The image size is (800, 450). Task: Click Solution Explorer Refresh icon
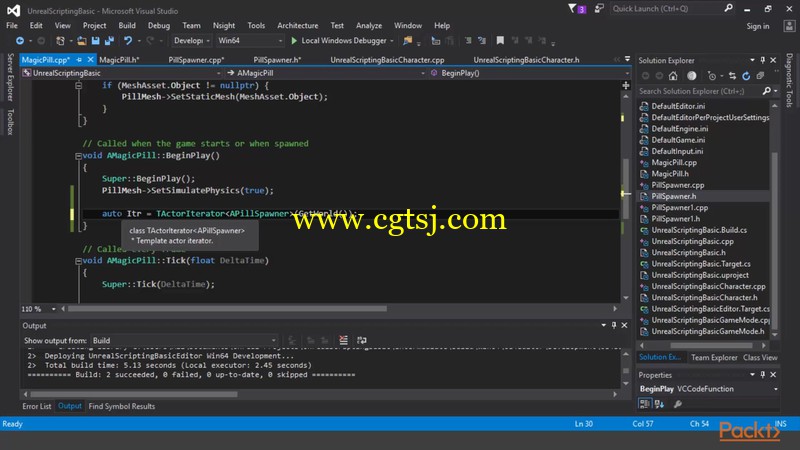746,76
